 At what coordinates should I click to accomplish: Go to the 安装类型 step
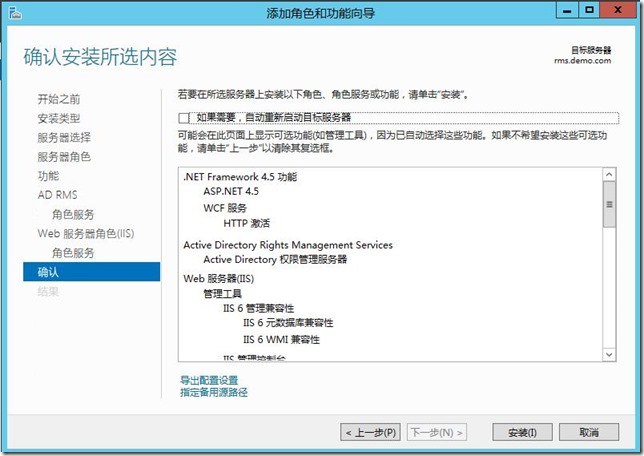click(59, 118)
